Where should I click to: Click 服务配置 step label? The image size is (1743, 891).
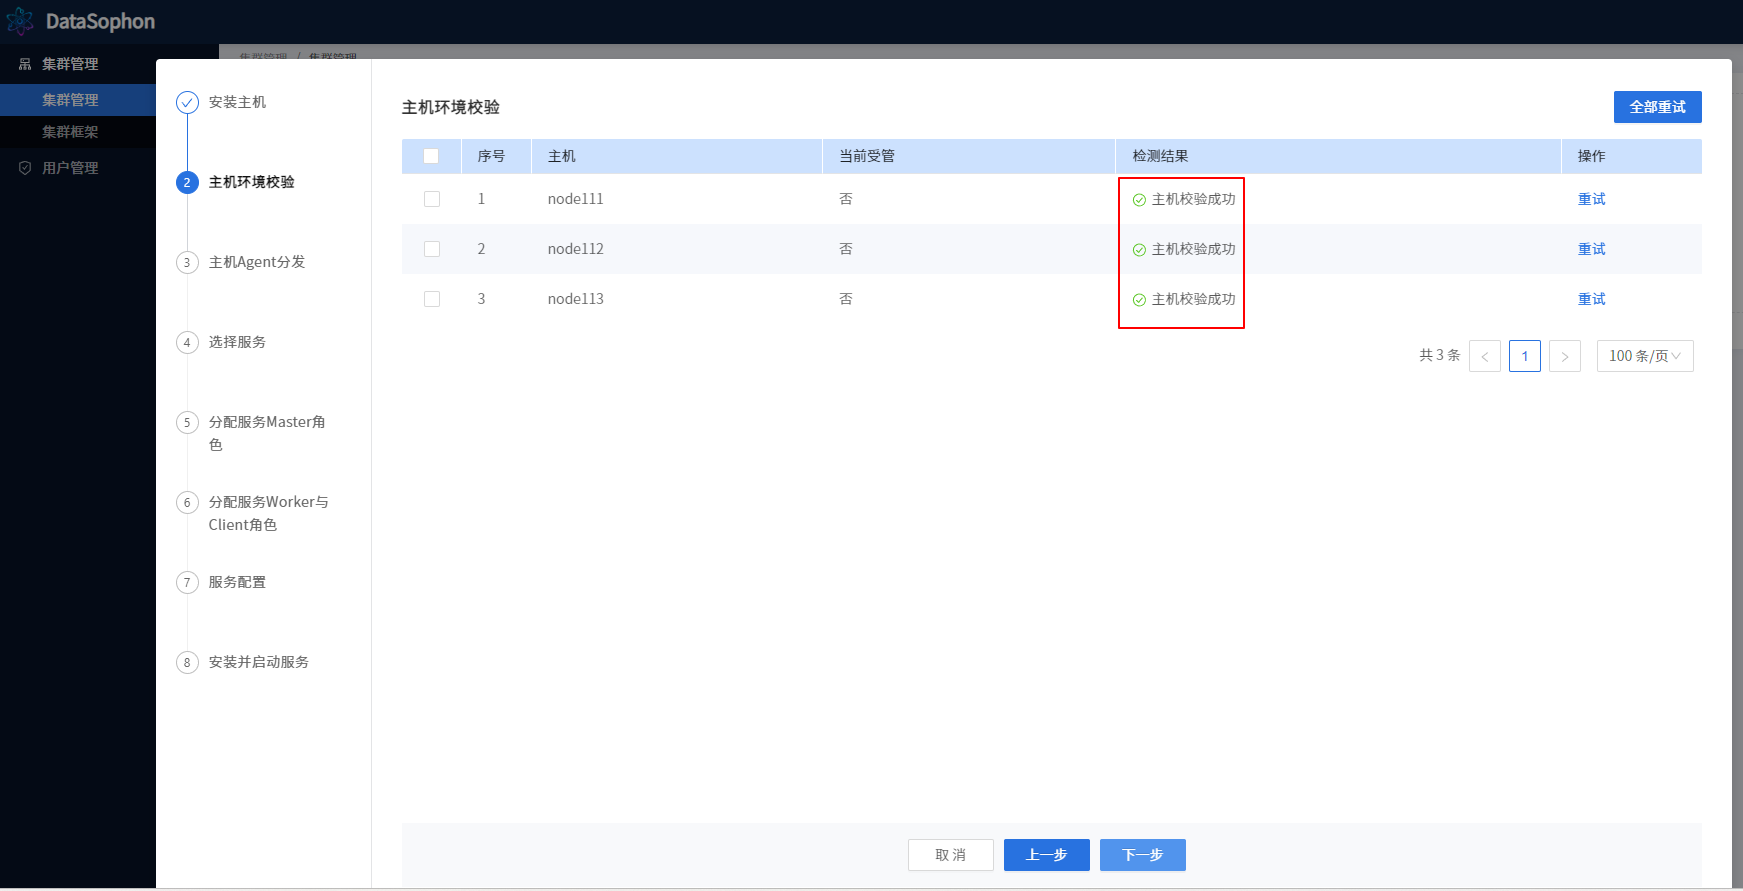[x=237, y=582]
